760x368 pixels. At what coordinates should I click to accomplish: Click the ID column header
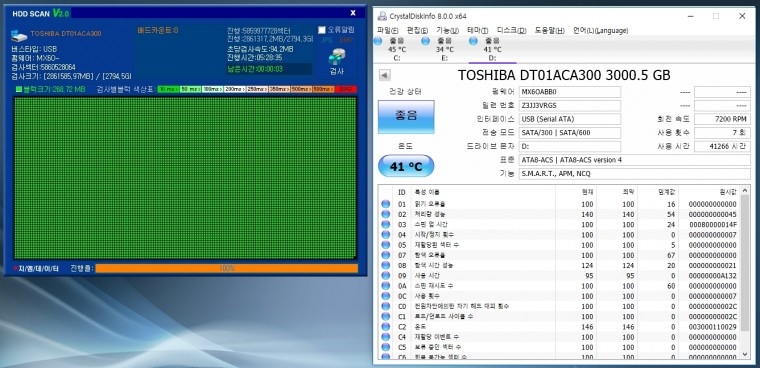point(402,192)
